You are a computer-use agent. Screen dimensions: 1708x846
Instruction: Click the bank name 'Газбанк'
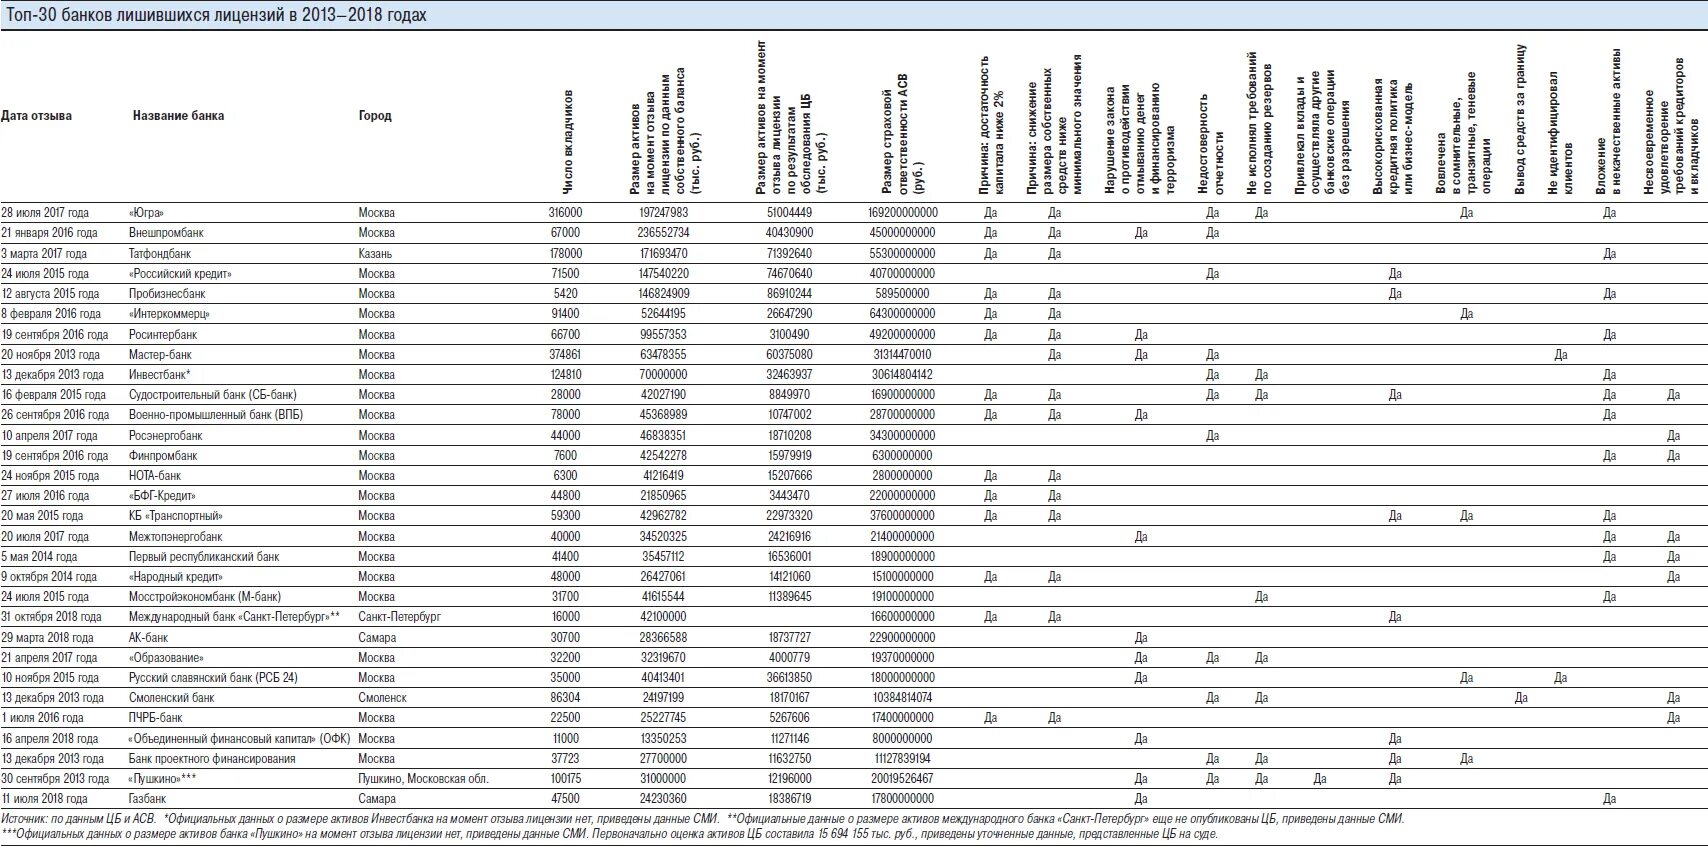(148, 799)
